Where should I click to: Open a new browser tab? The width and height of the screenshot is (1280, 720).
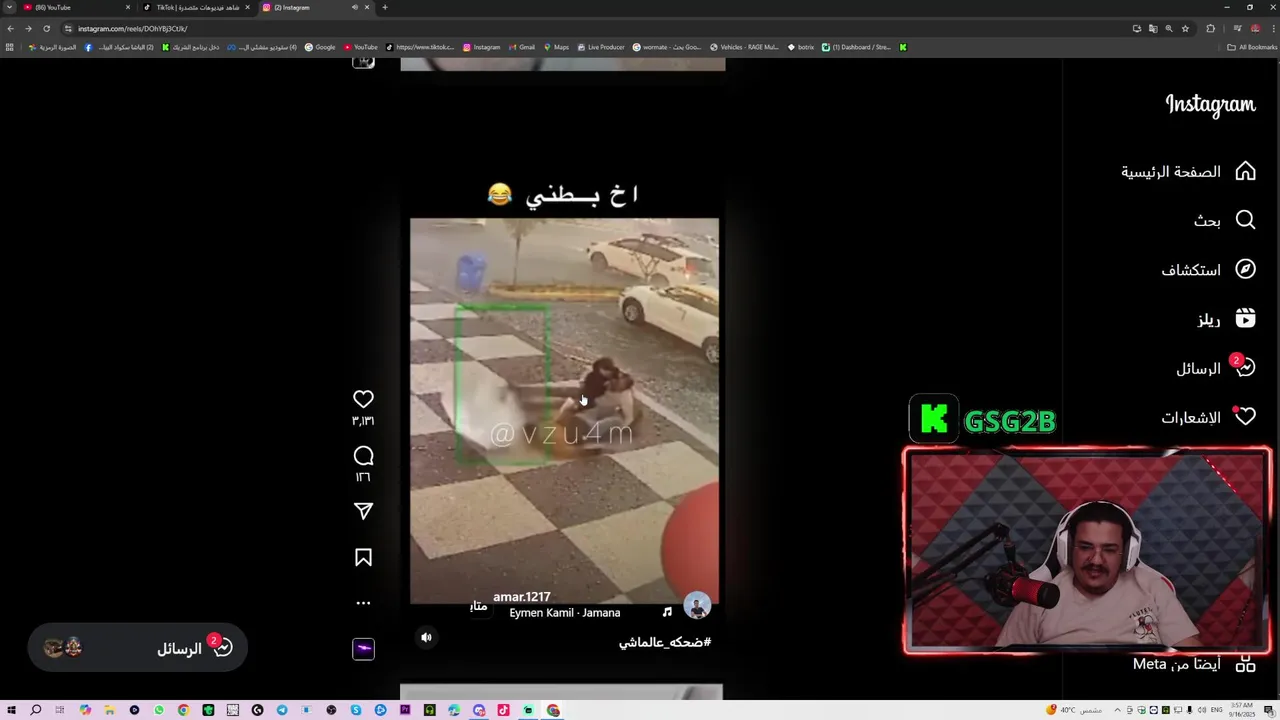[x=385, y=7]
